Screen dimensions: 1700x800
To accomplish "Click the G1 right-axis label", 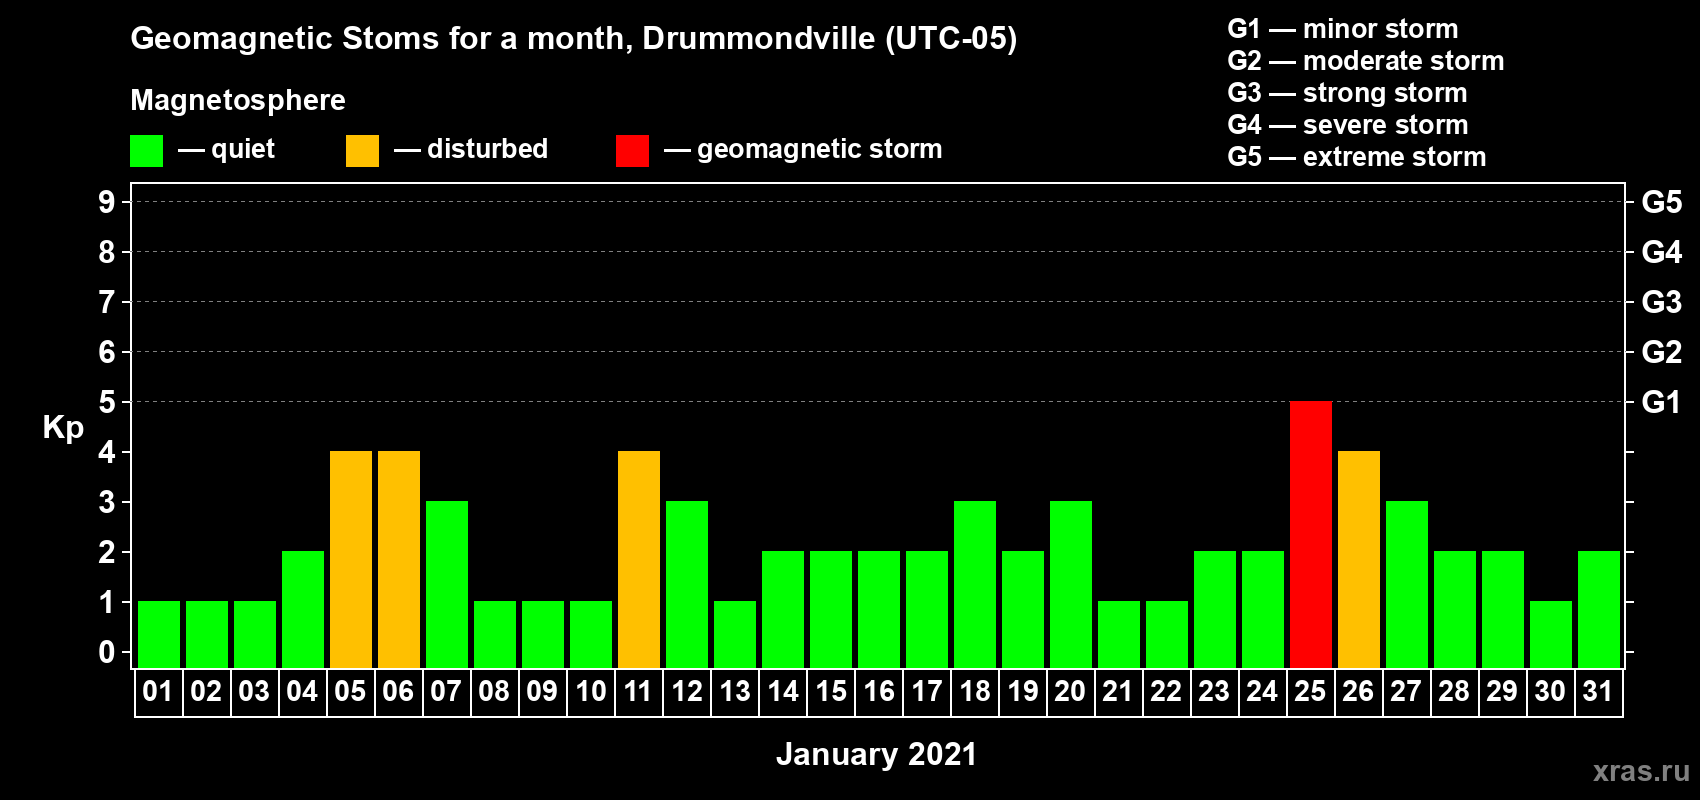I will point(1661,402).
